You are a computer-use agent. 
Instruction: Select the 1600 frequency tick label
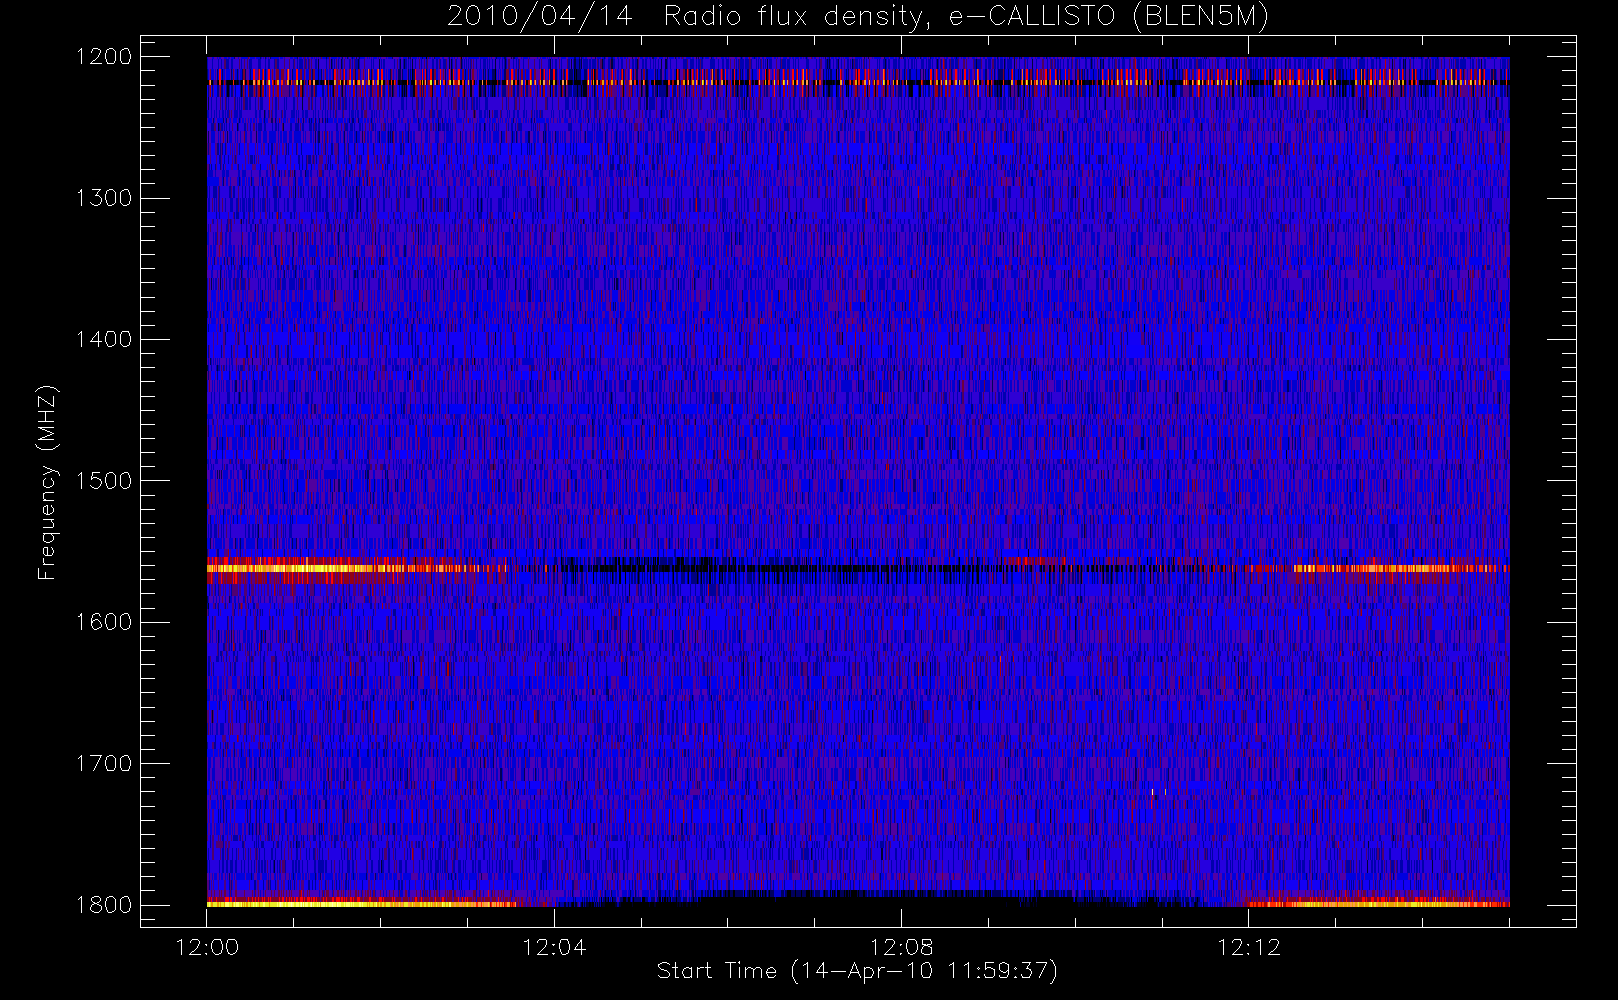(x=104, y=622)
